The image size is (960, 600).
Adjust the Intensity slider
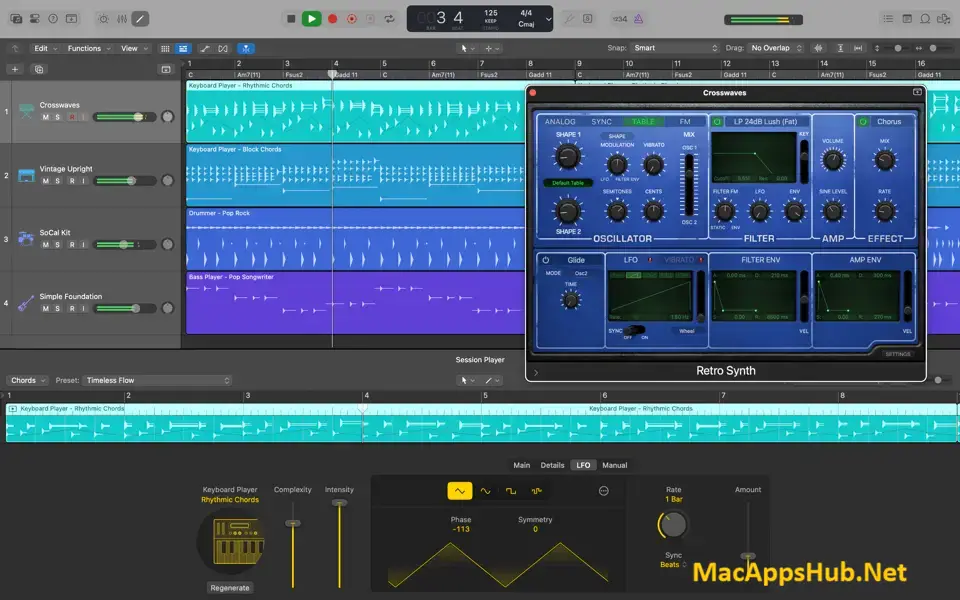click(339, 544)
